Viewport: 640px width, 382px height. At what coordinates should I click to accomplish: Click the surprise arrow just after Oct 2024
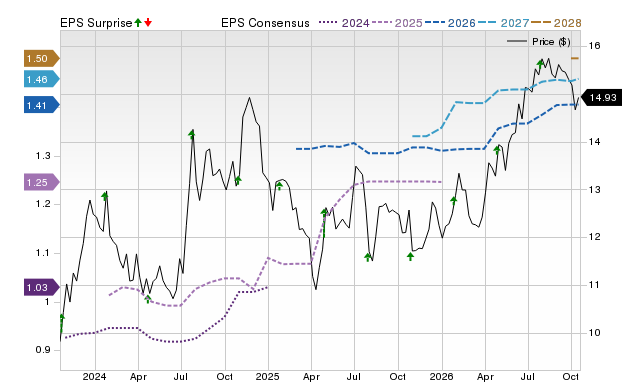[238, 180]
